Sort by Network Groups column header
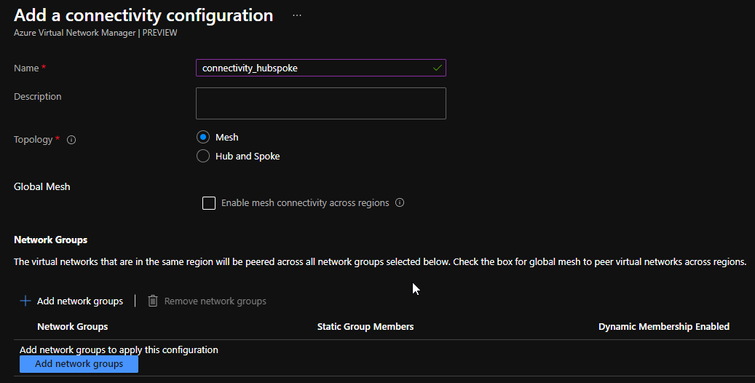This screenshot has height=383, width=755. pos(73,327)
